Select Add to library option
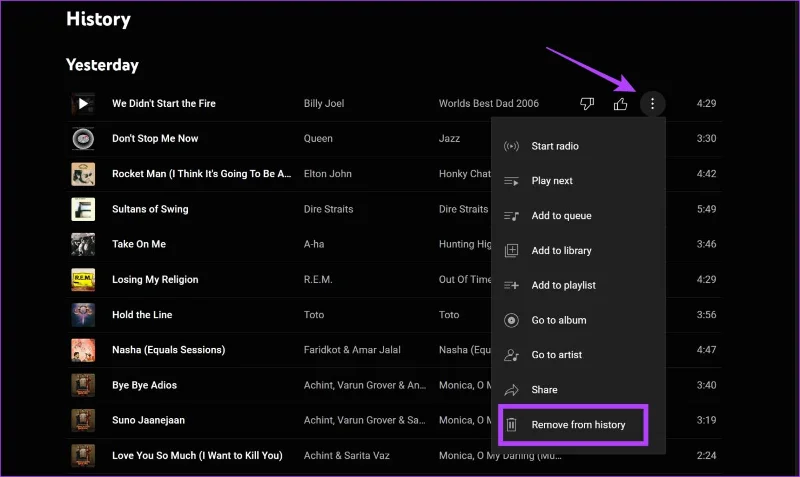 pyautogui.click(x=579, y=250)
